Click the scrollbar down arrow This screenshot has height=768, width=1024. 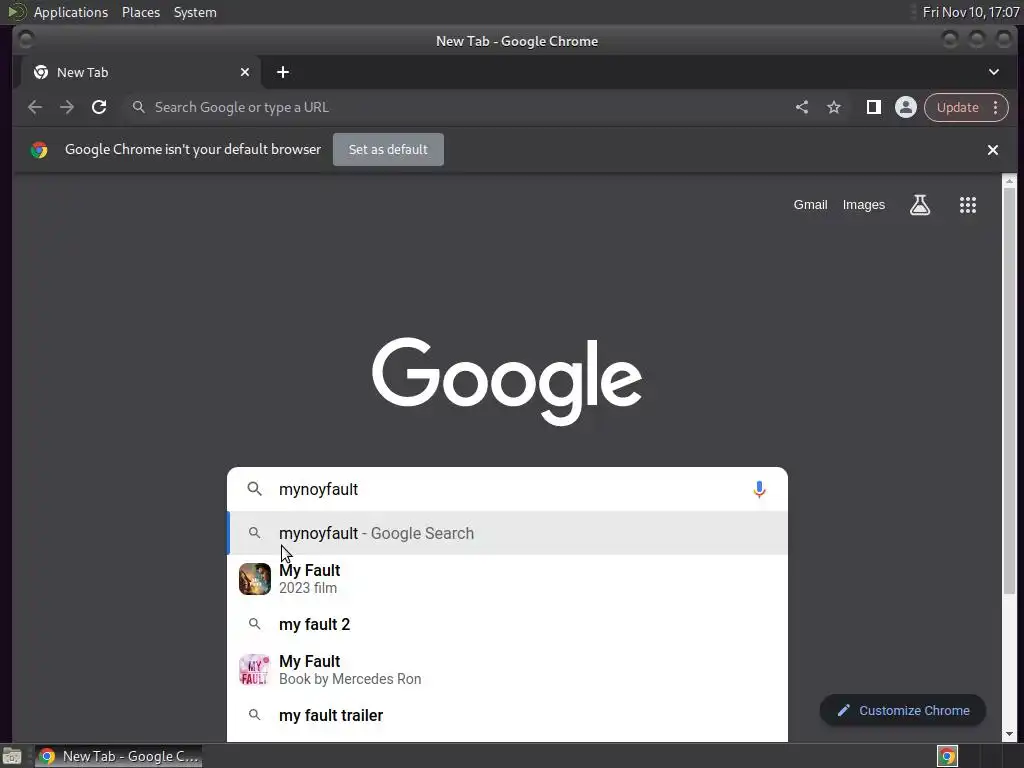(1010, 734)
